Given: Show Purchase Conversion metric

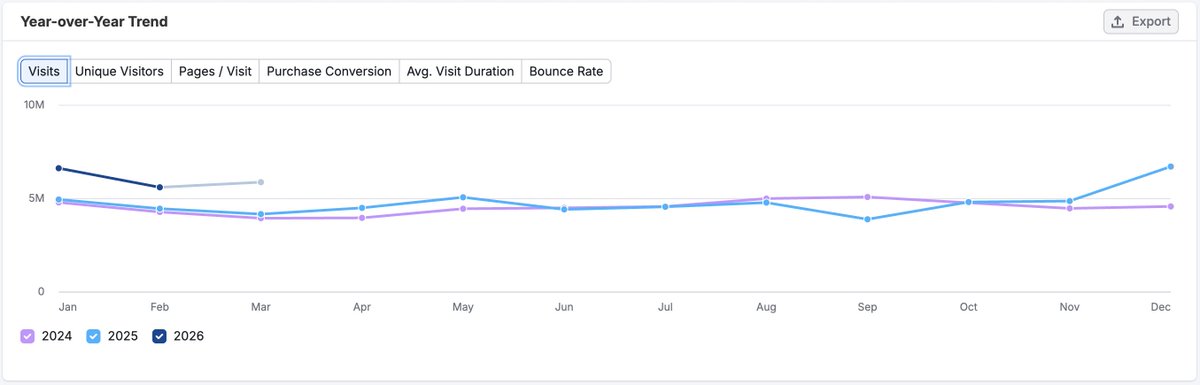Looking at the screenshot, I should [329, 71].
